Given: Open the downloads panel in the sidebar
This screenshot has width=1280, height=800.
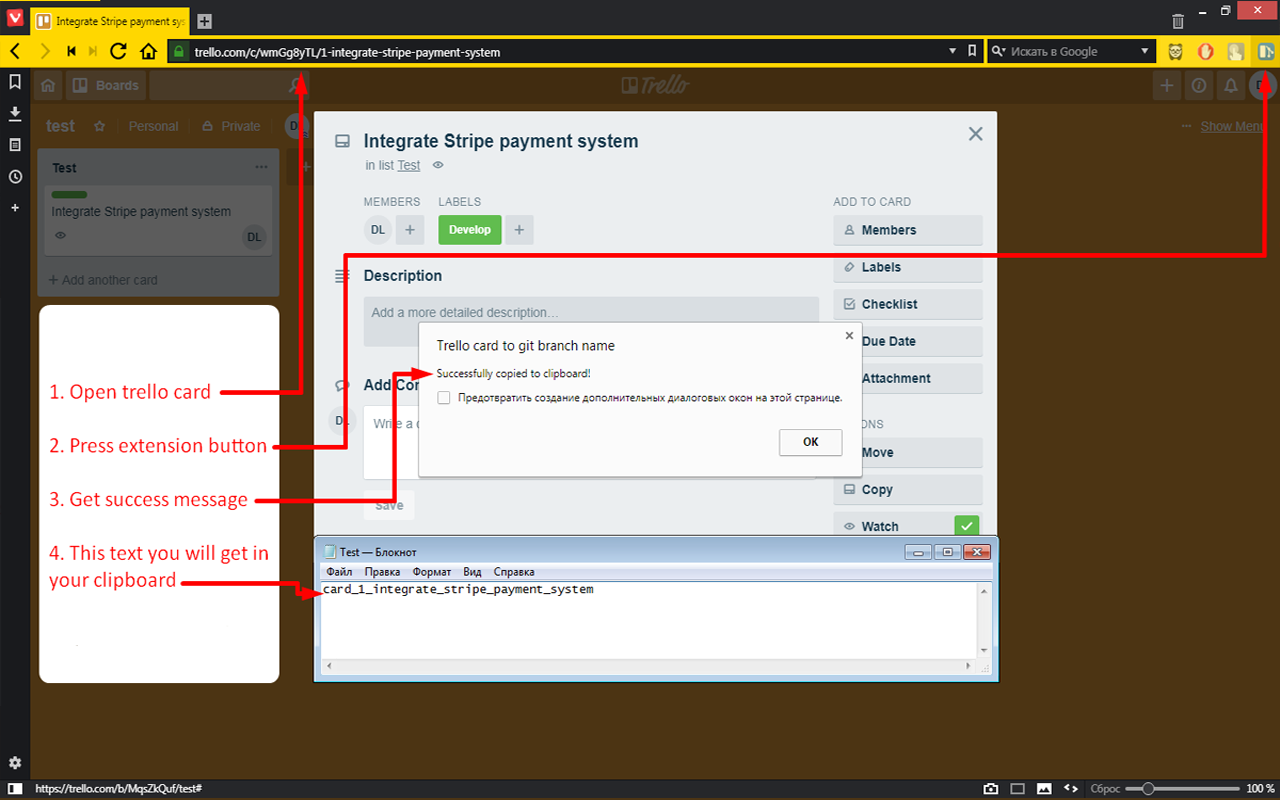Looking at the screenshot, I should tap(14, 113).
